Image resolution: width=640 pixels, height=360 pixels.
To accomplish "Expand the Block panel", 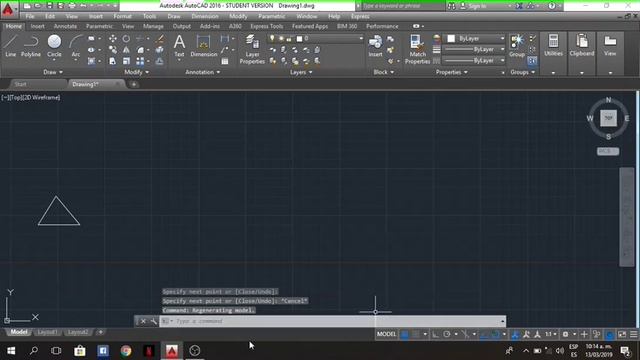I will (383, 72).
